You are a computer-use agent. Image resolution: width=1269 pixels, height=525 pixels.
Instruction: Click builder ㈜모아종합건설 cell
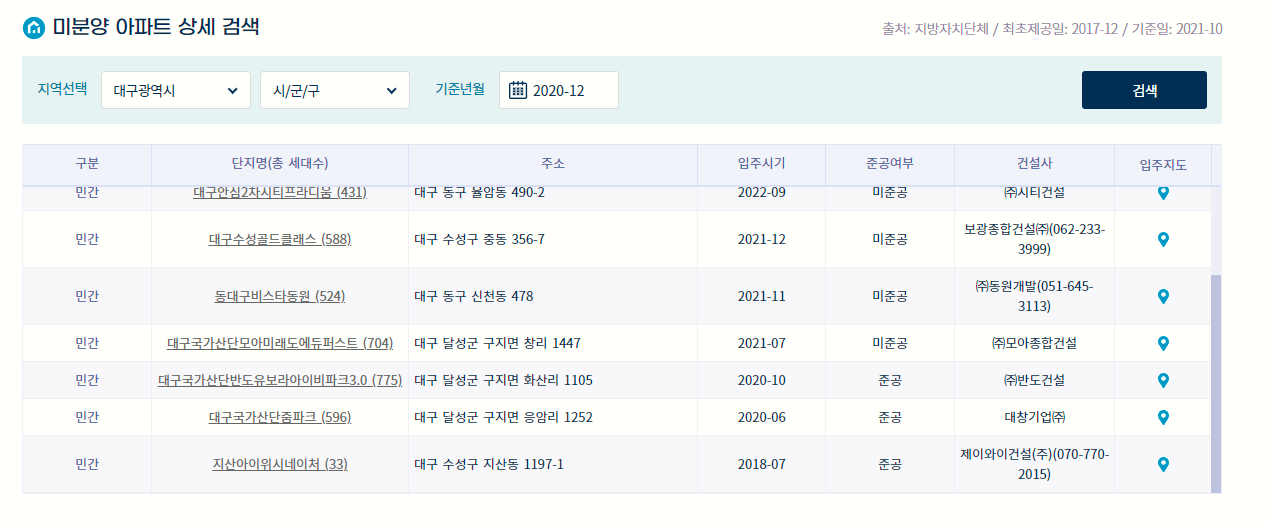pos(1034,343)
